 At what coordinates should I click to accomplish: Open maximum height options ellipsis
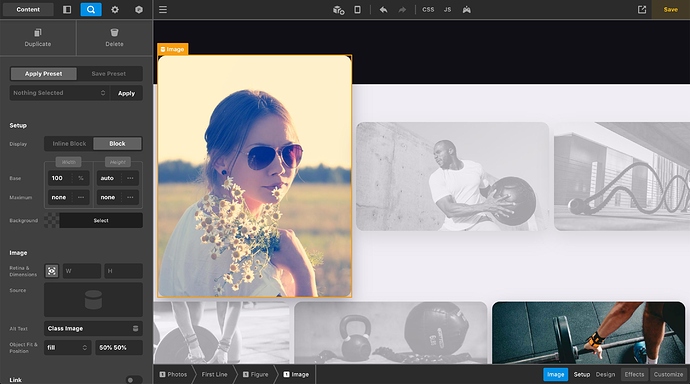click(x=130, y=197)
